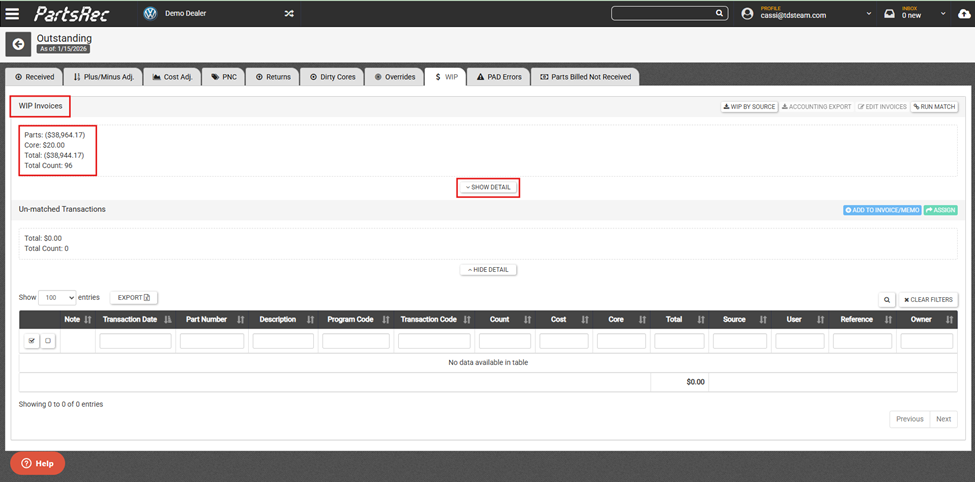Screen dimensions: 975x482
Task: Open the Overrides tab
Action: (x=395, y=76)
